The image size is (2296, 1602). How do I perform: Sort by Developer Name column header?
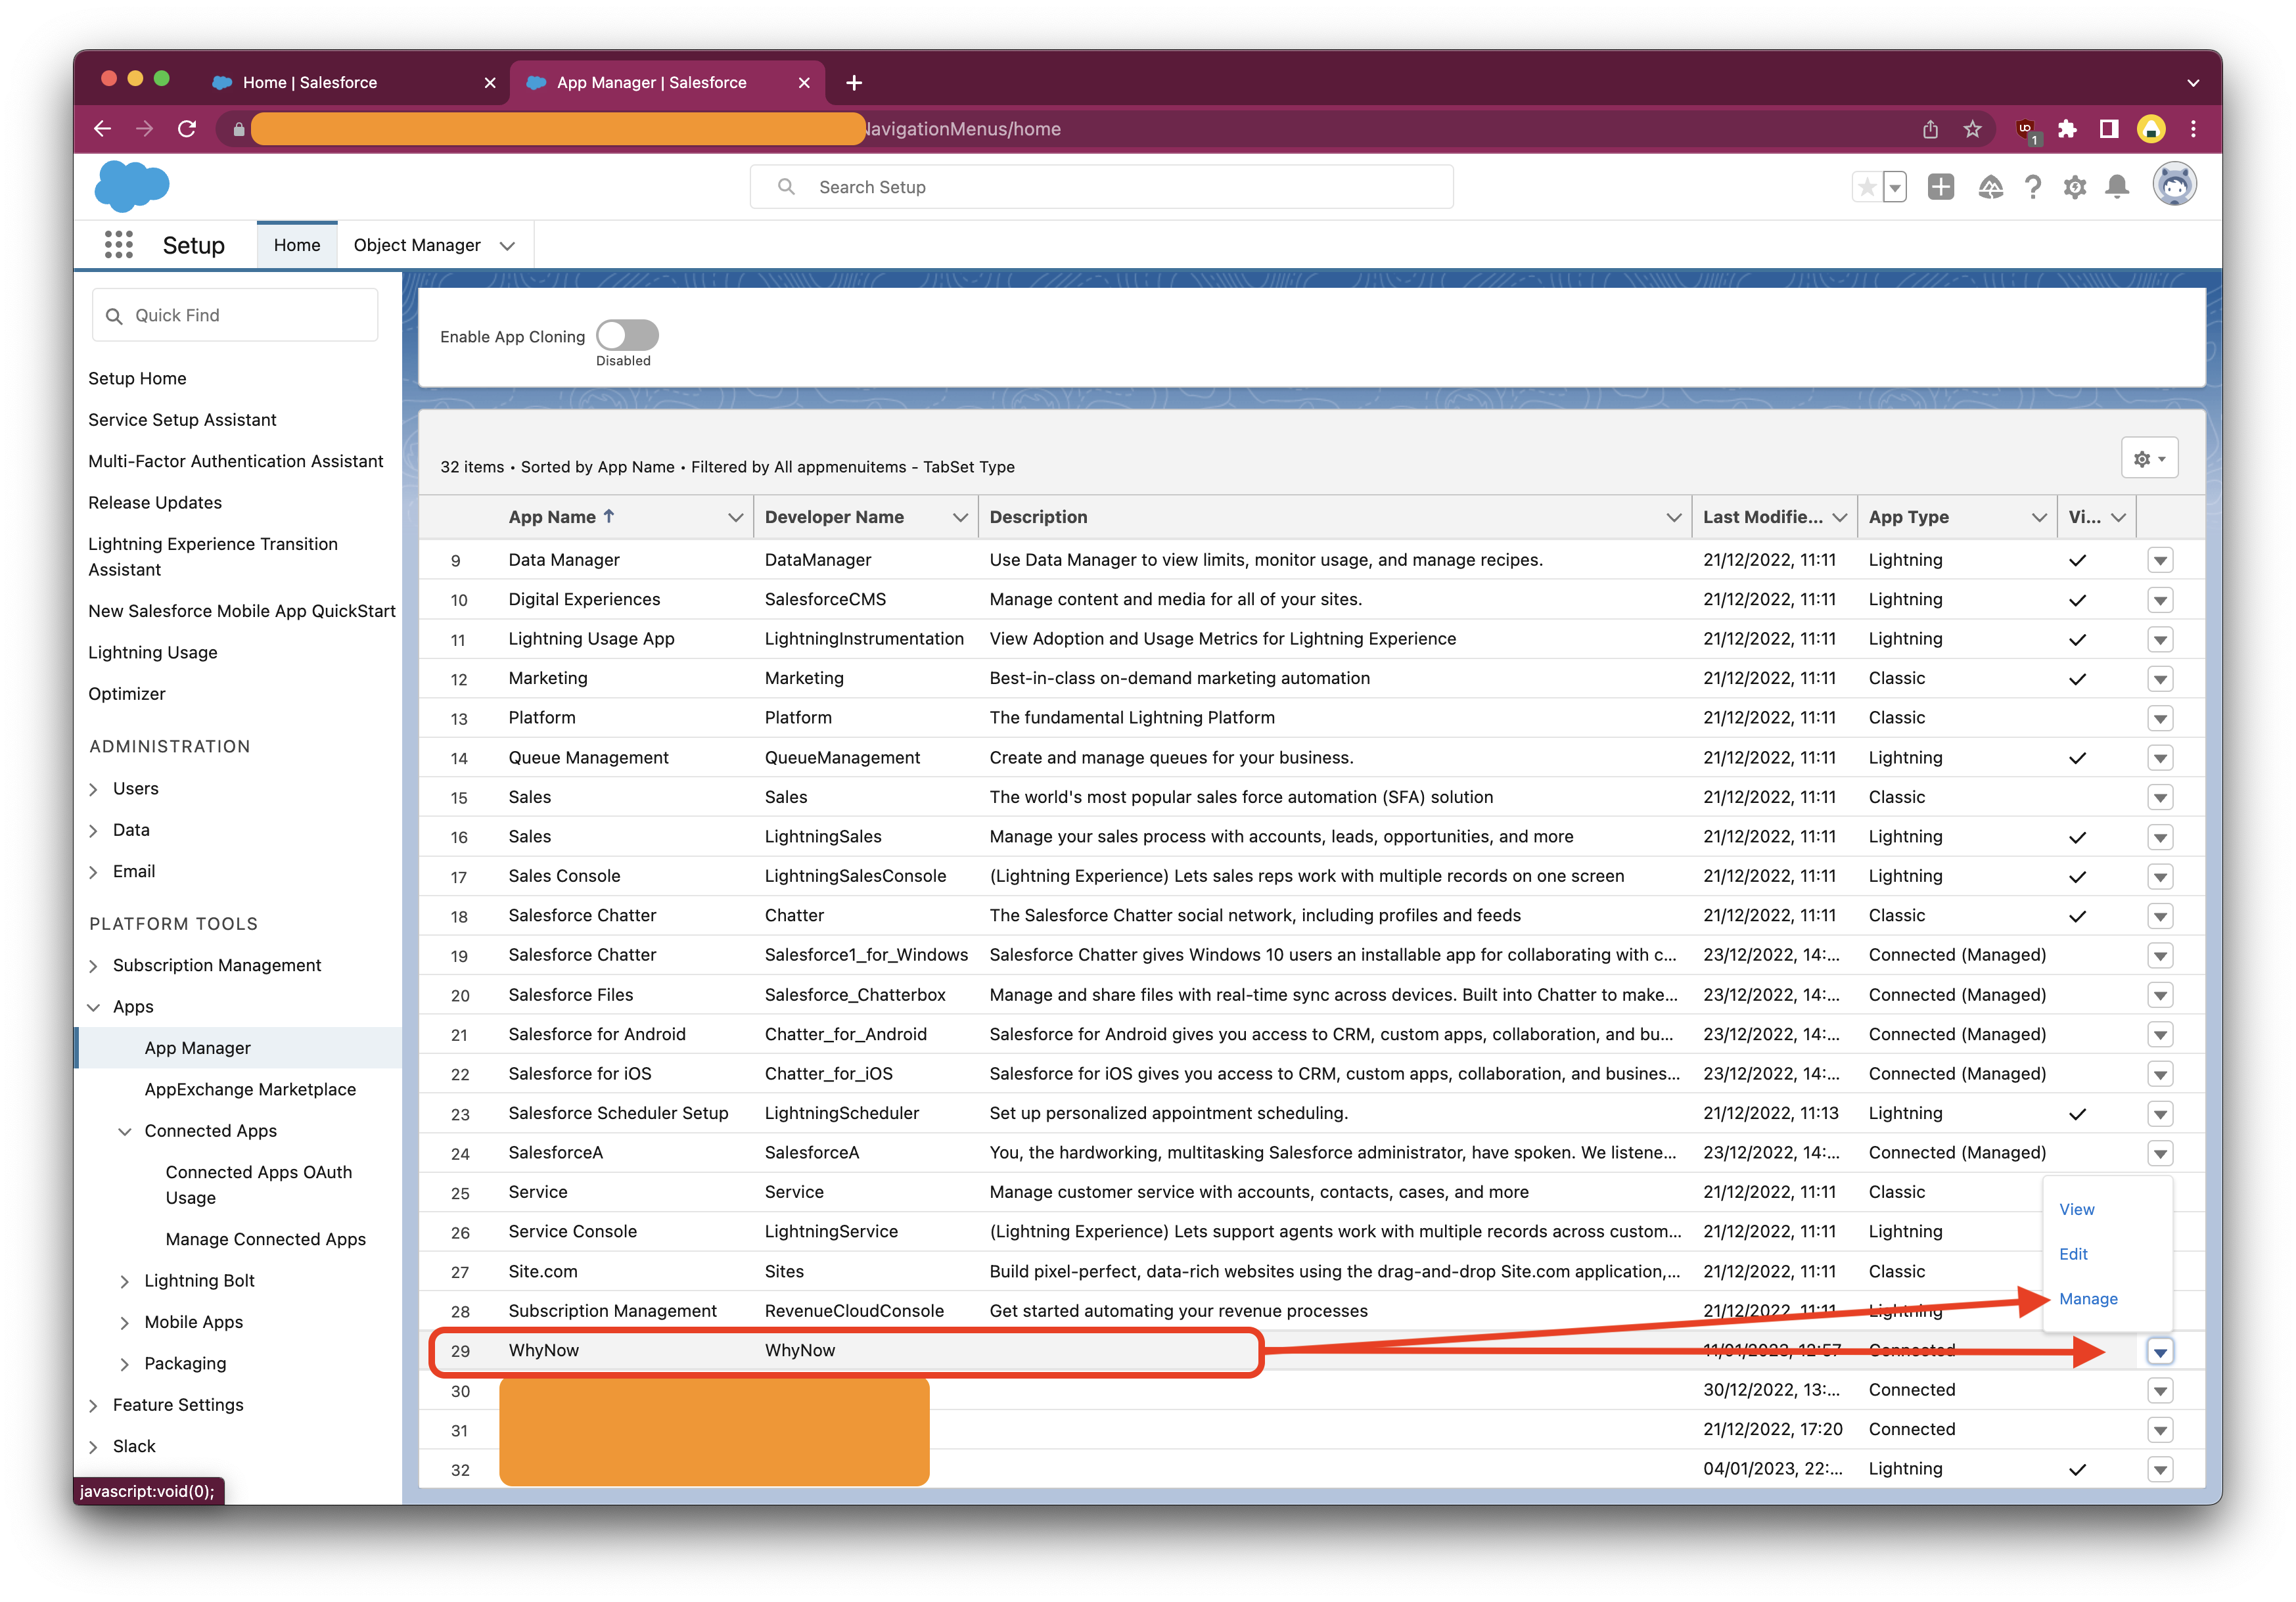pyautogui.click(x=834, y=517)
